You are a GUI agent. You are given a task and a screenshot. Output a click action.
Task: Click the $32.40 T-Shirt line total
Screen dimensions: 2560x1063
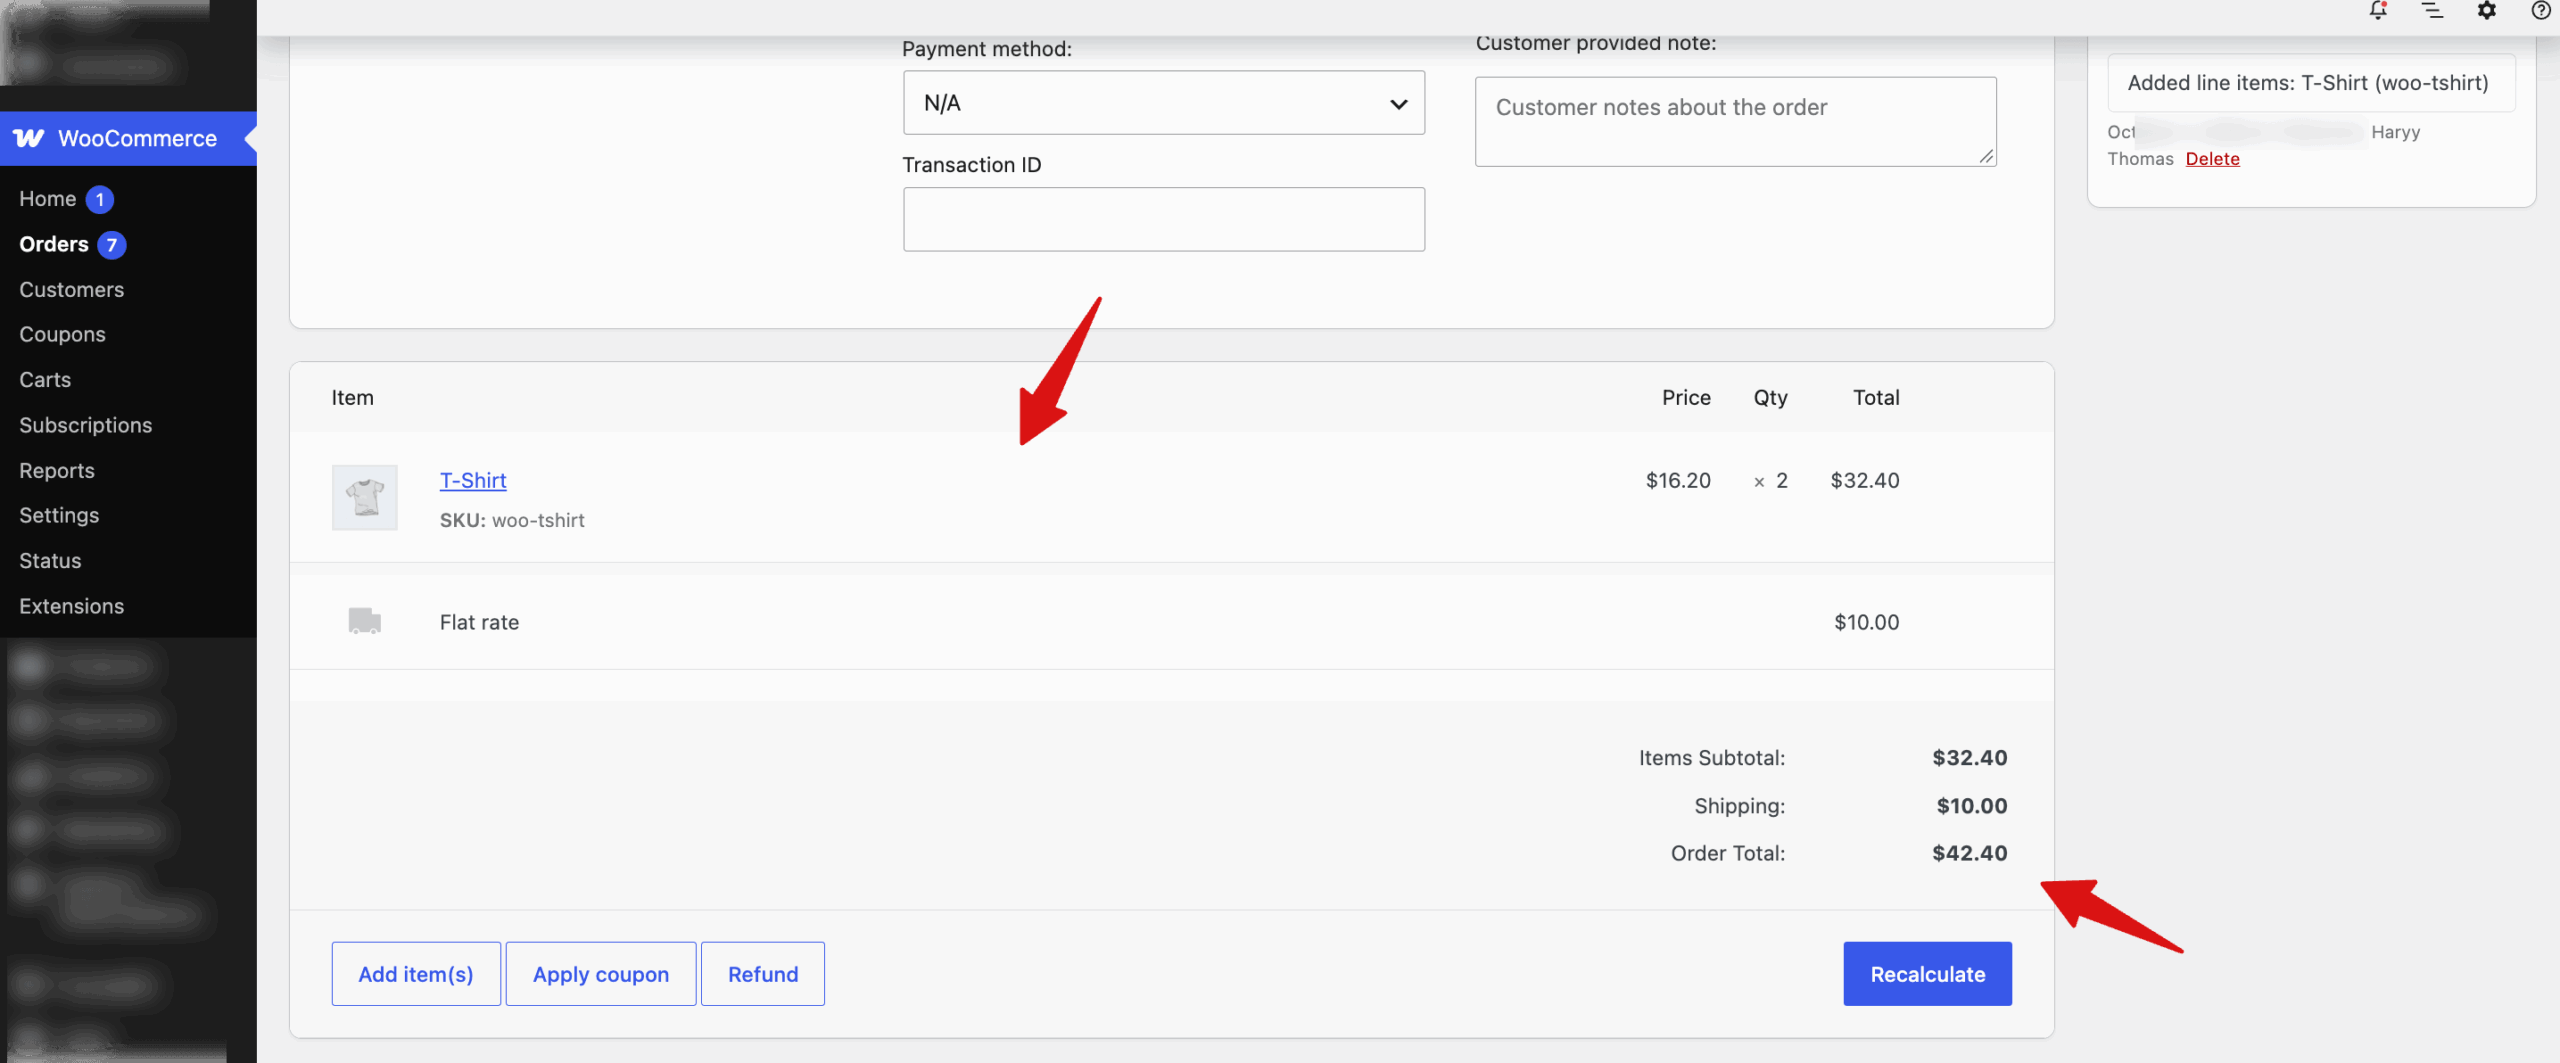(x=1865, y=480)
